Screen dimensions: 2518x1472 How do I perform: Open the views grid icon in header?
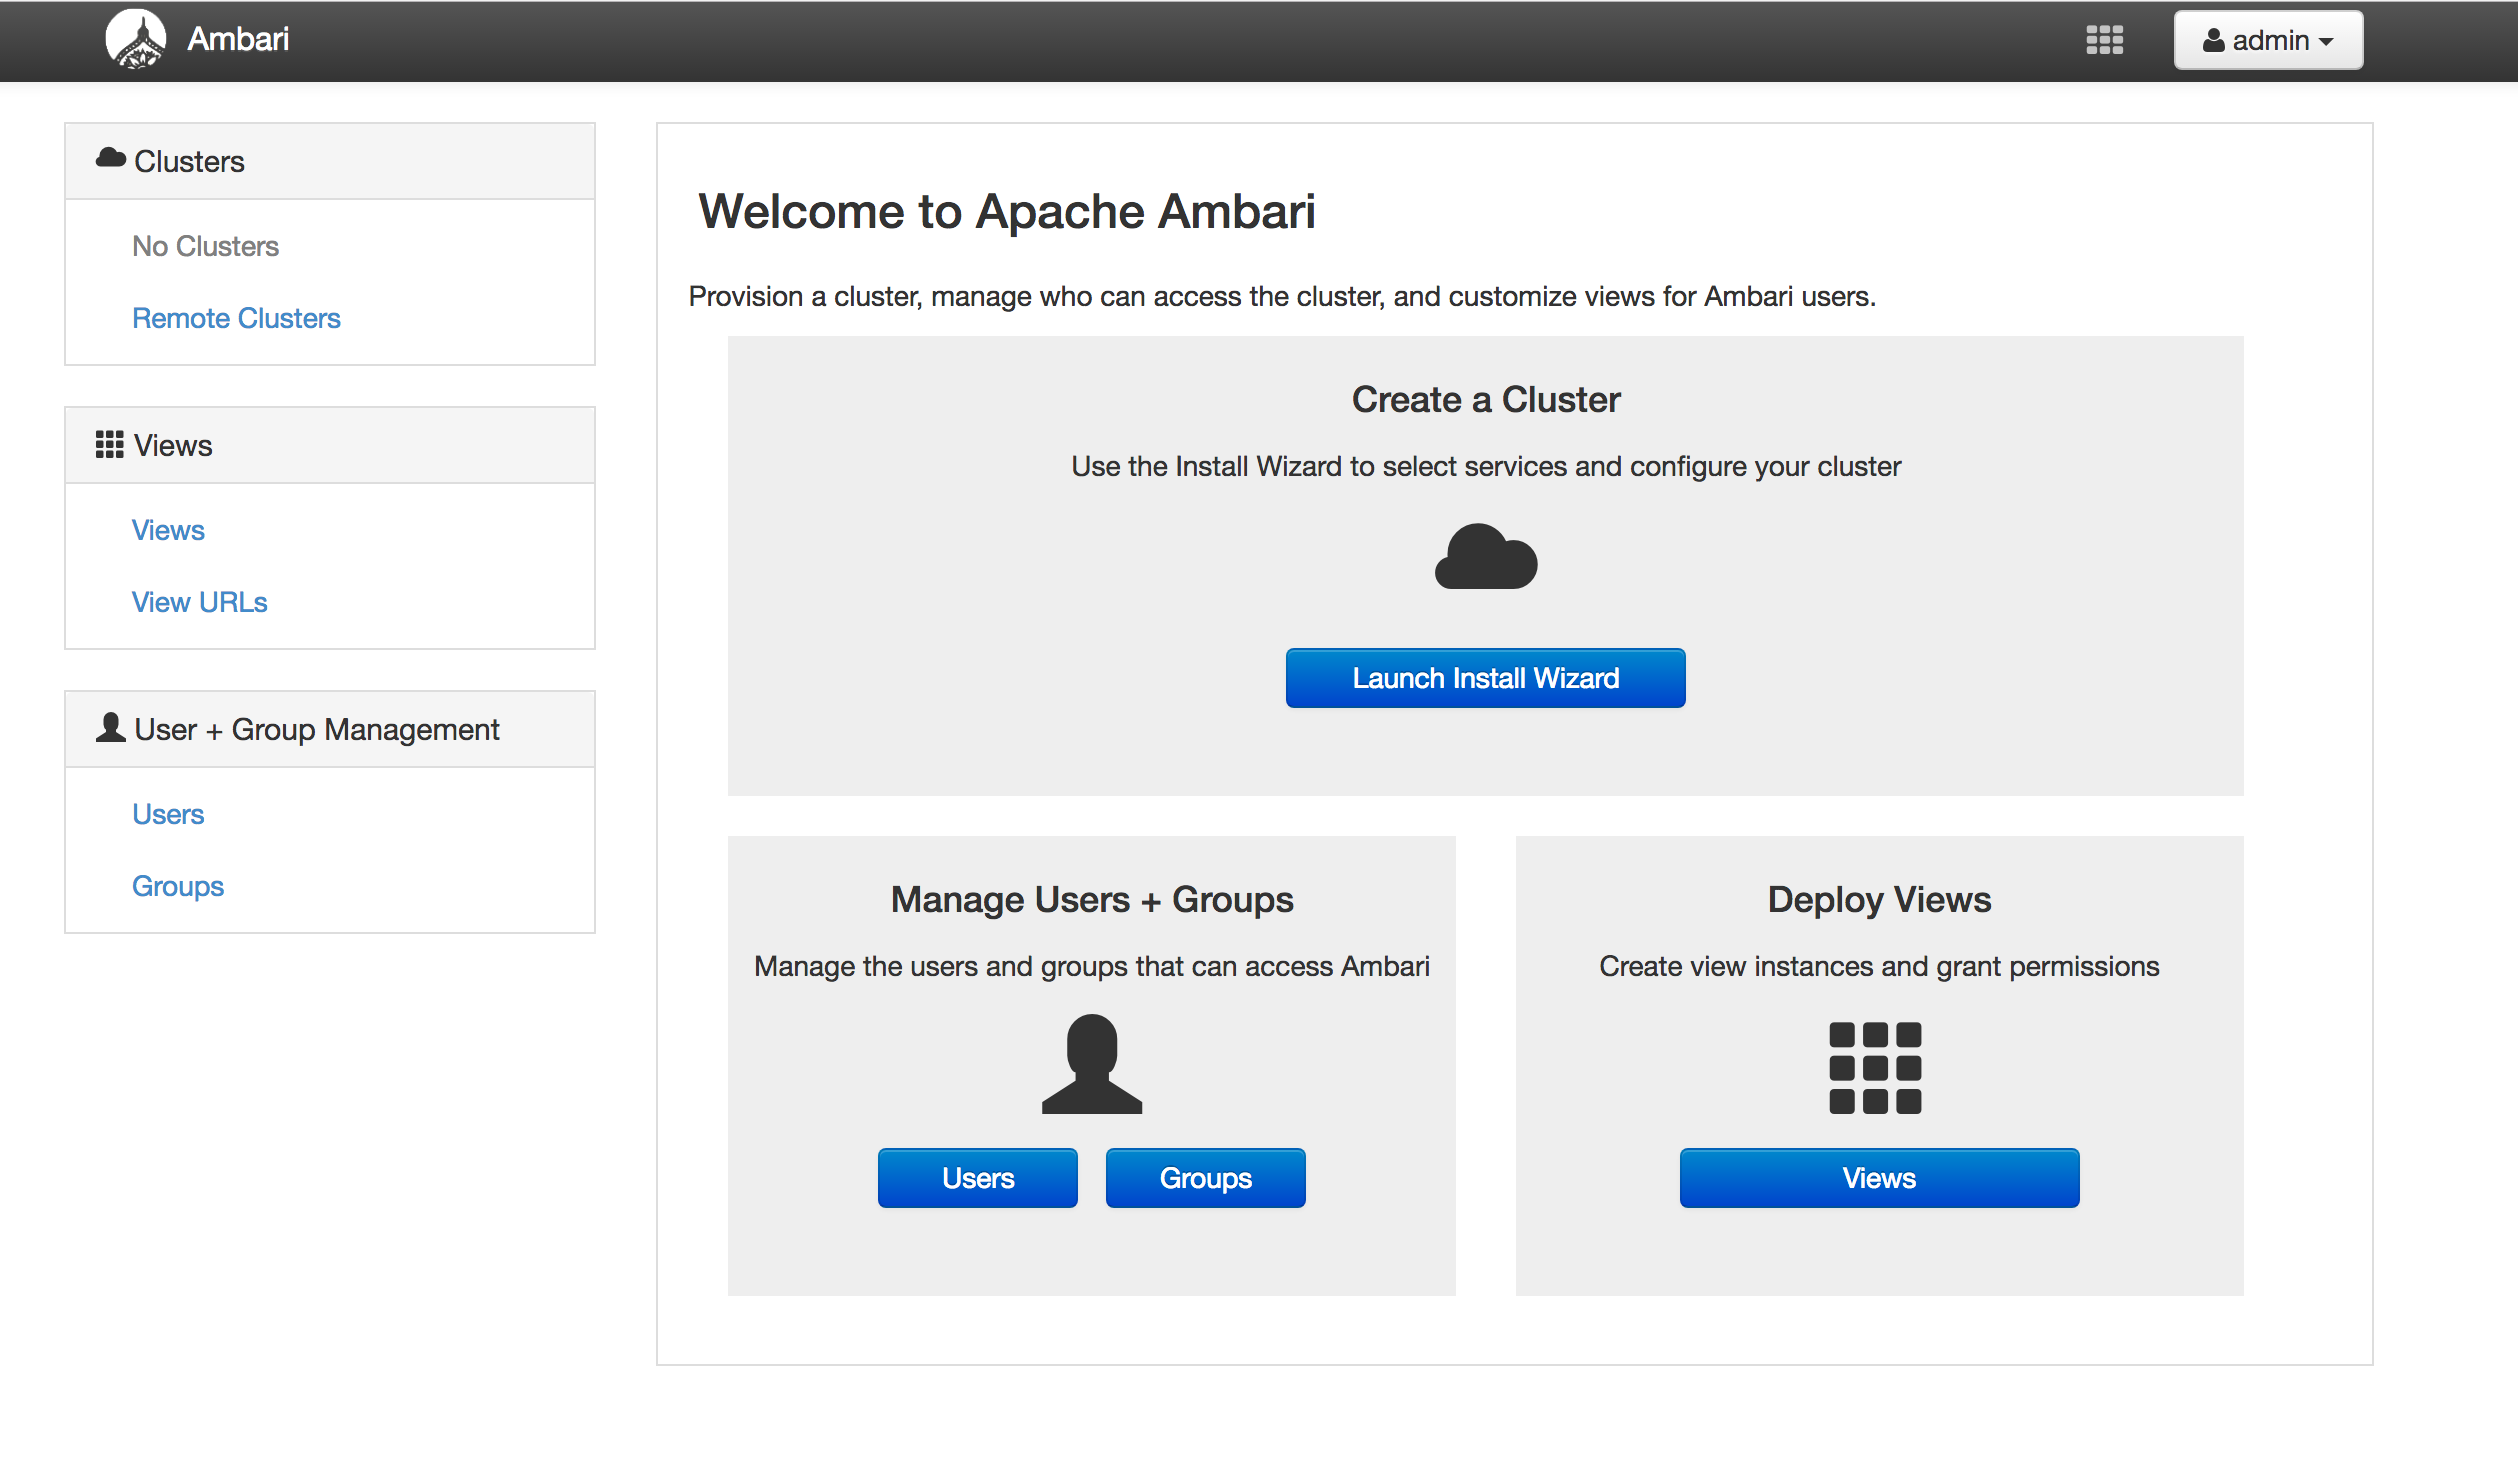click(2104, 40)
